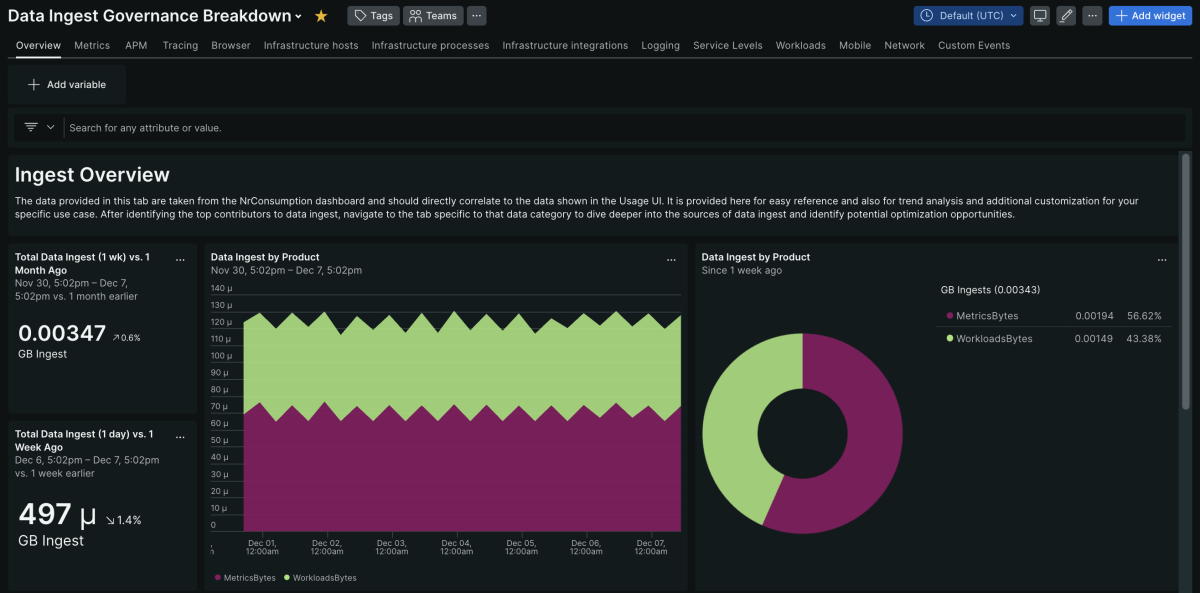Image resolution: width=1200 pixels, height=593 pixels.
Task: Click the pencil edit dashboard icon
Action: (1066, 16)
